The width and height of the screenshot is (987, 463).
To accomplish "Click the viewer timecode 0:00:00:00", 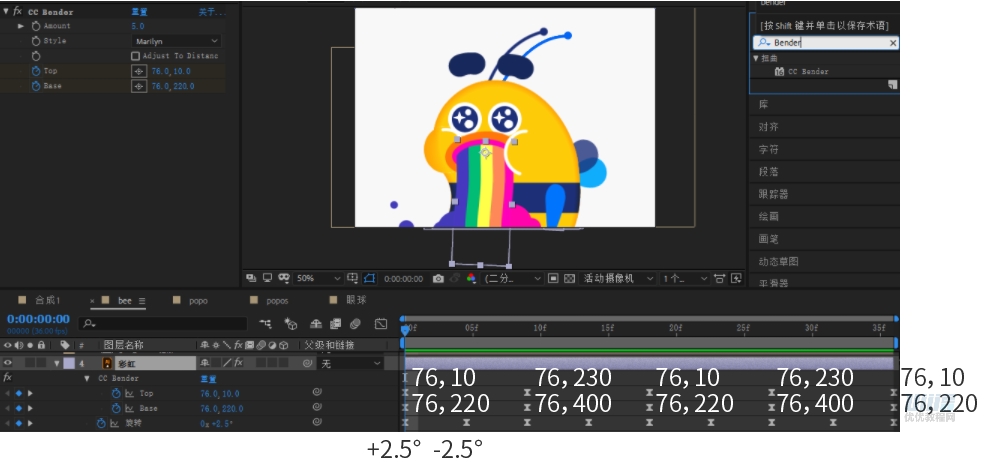I will [x=403, y=279].
